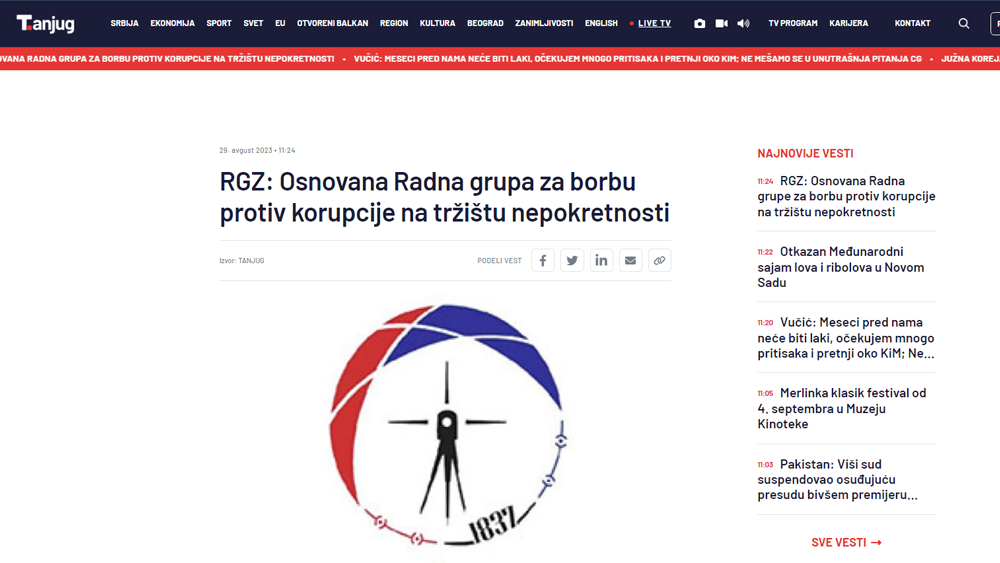Viewport: 1000px width, 563px height.
Task: Open the EU menu section
Action: coord(280,23)
